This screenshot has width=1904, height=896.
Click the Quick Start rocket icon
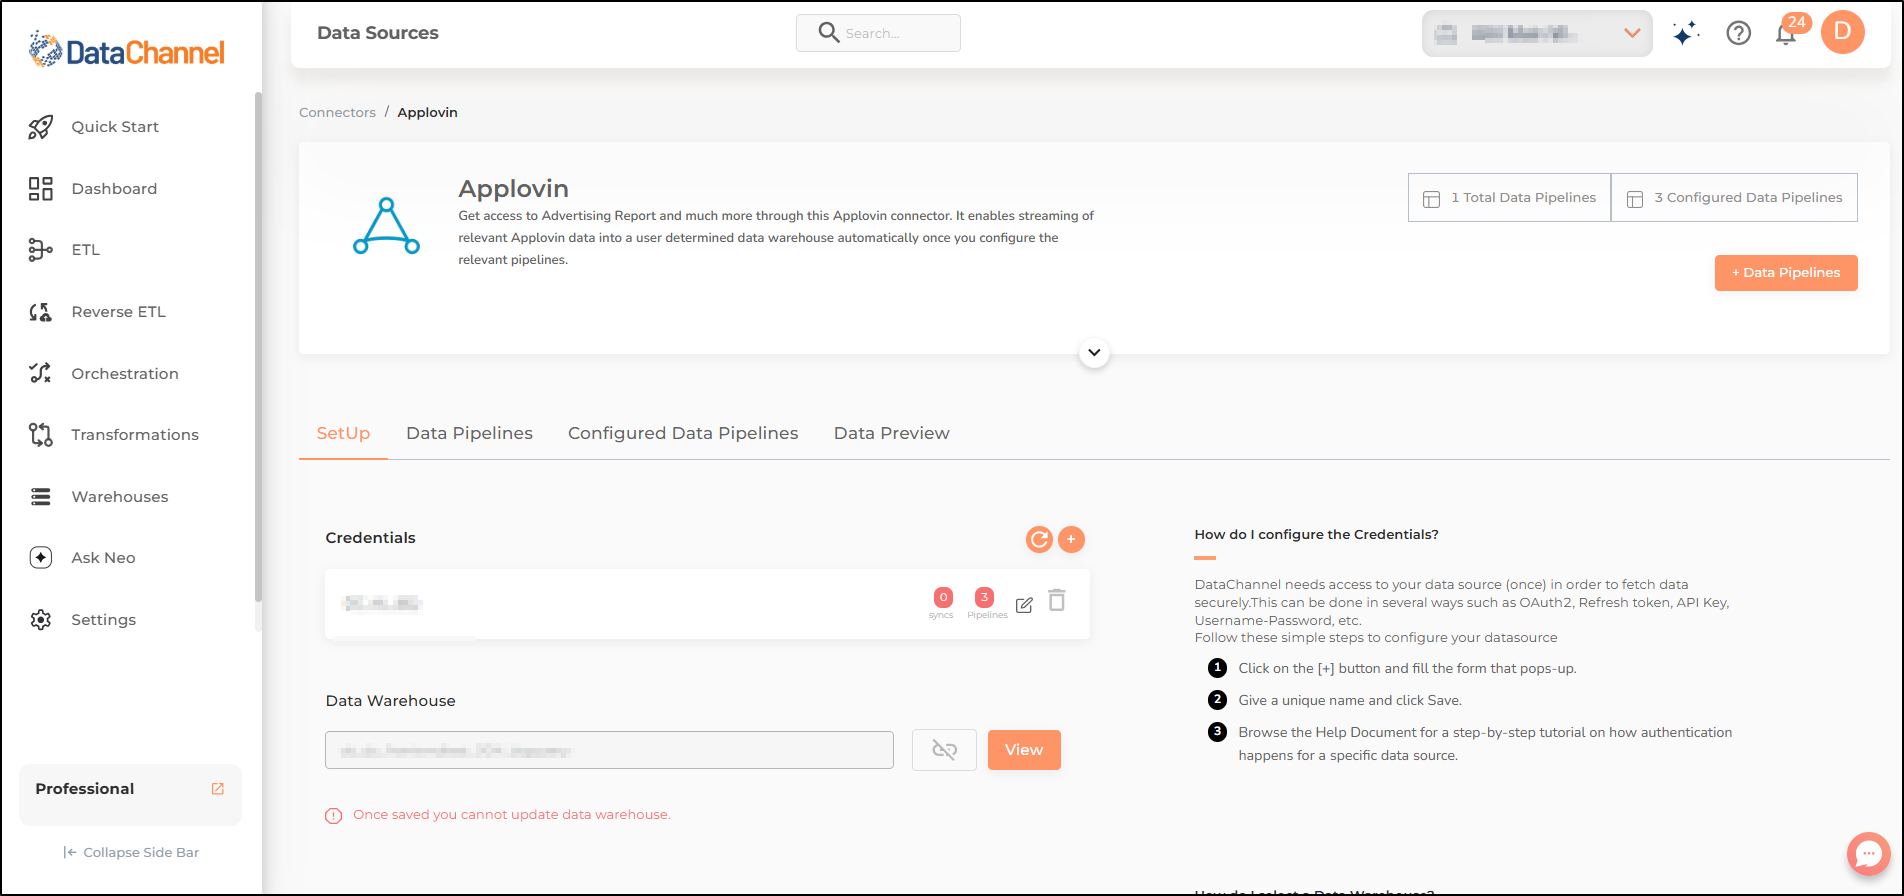40,127
